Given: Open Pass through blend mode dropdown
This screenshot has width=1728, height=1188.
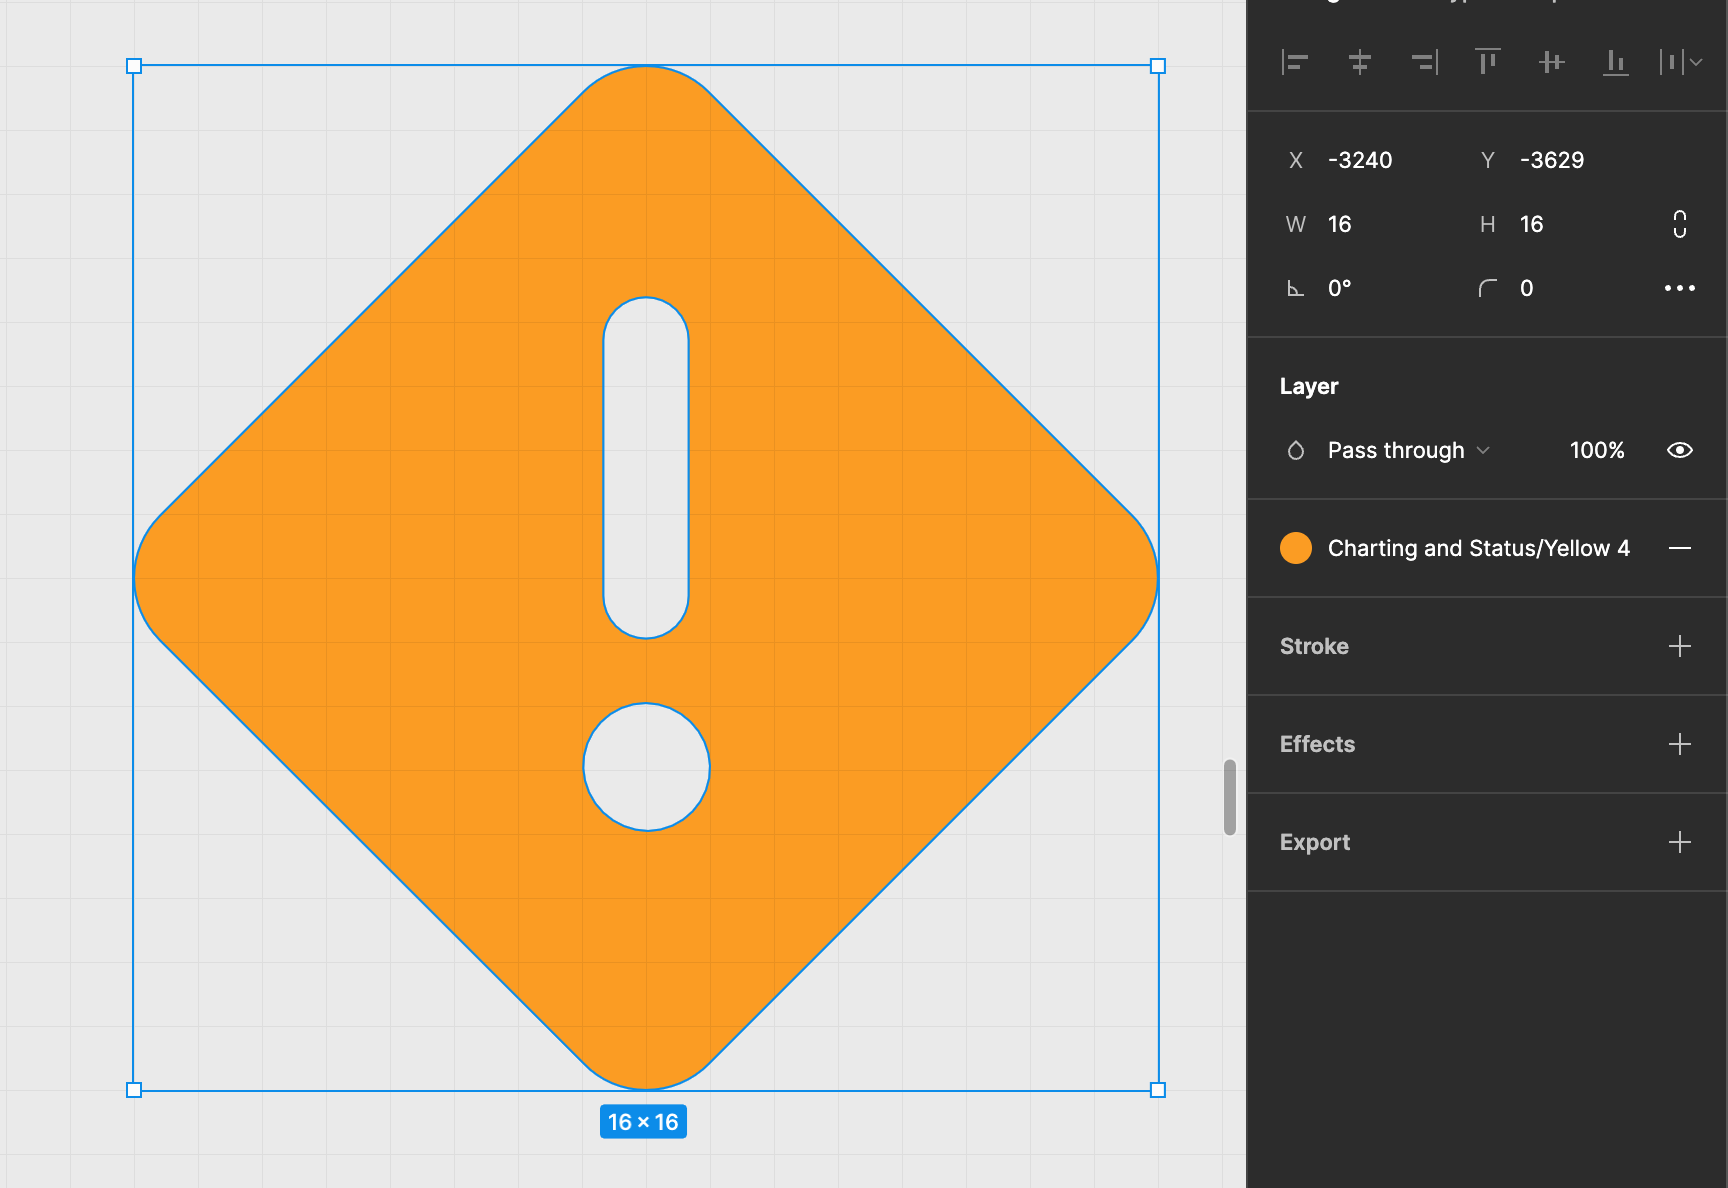Looking at the screenshot, I should click(1408, 450).
